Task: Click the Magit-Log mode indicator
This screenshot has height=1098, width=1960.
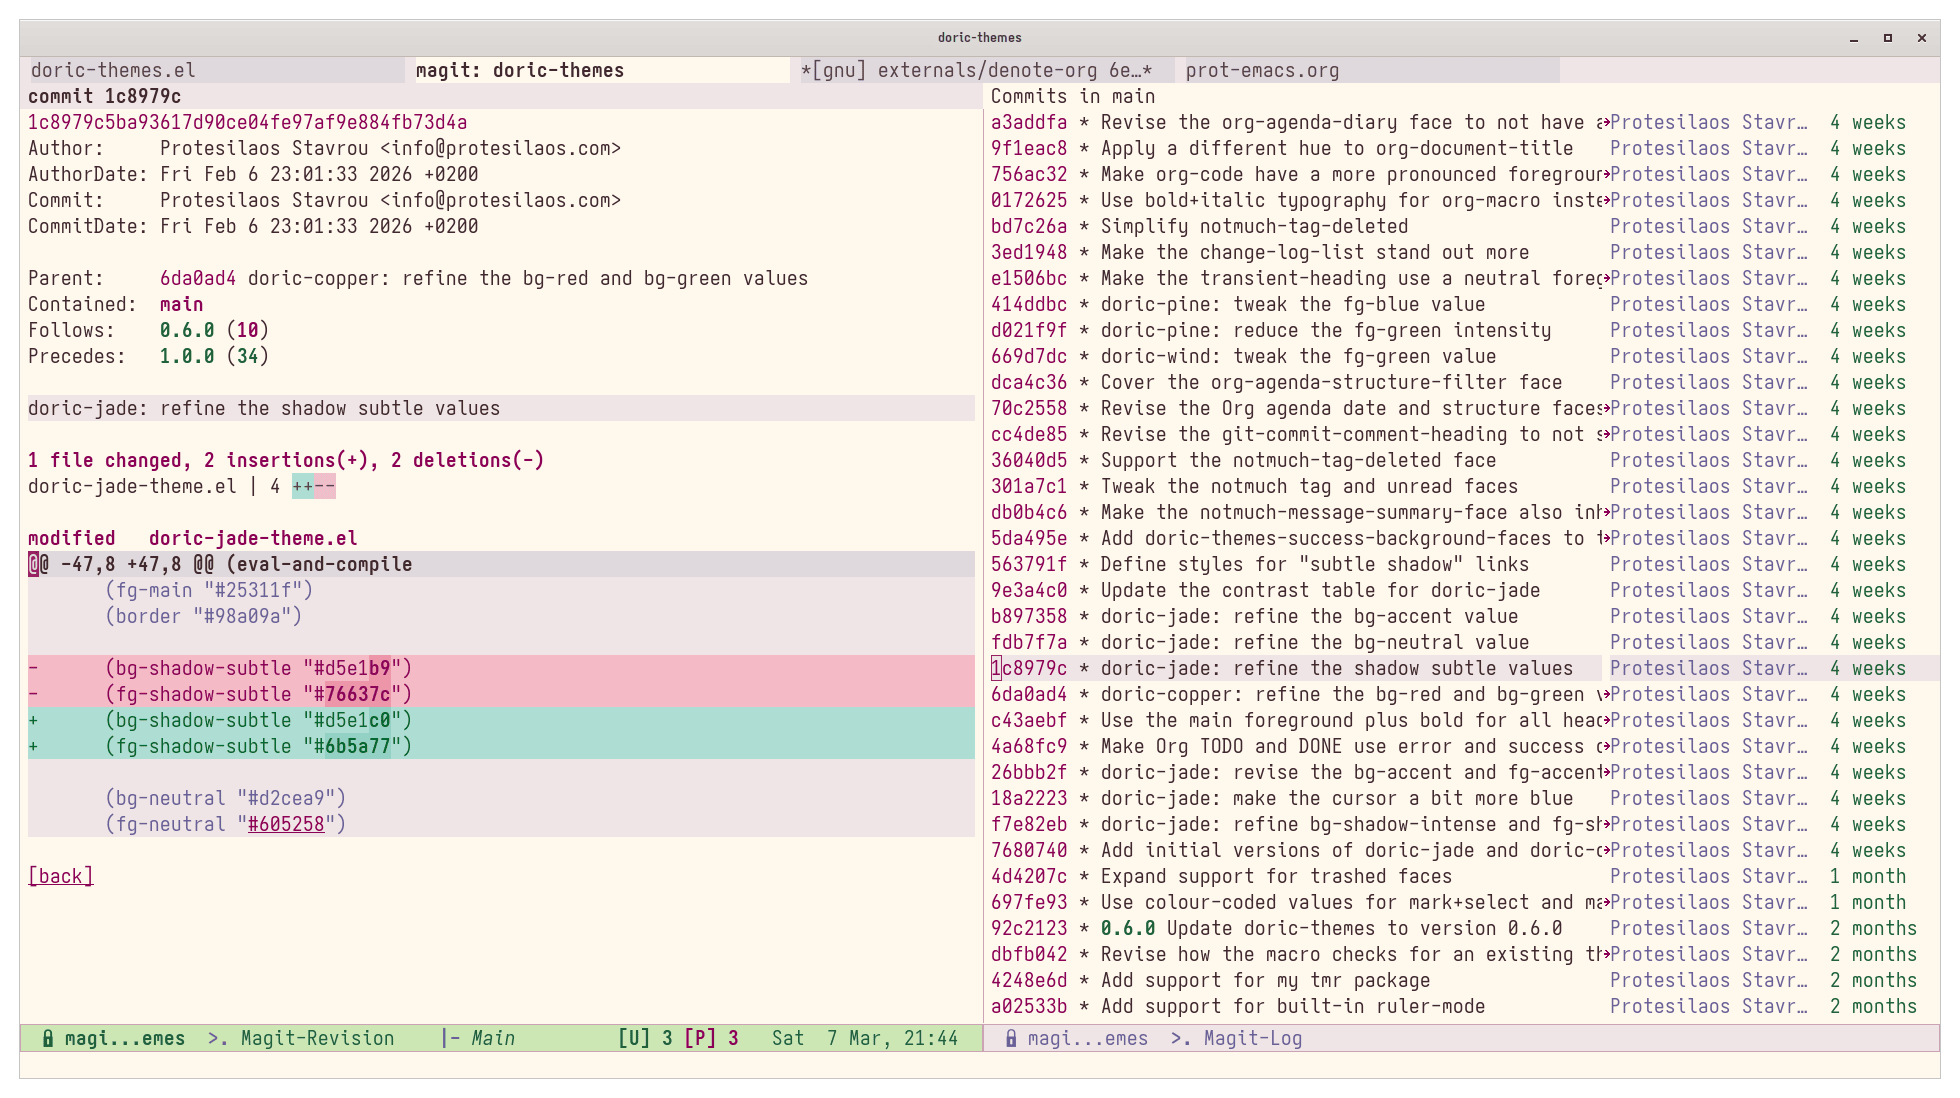Action: tap(1252, 1038)
